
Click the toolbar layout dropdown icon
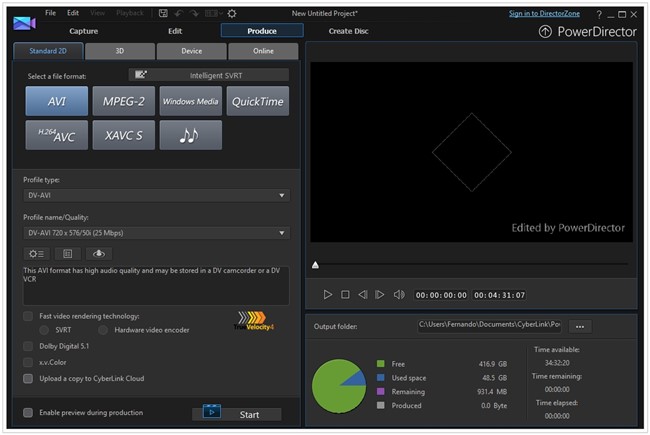coord(213,13)
